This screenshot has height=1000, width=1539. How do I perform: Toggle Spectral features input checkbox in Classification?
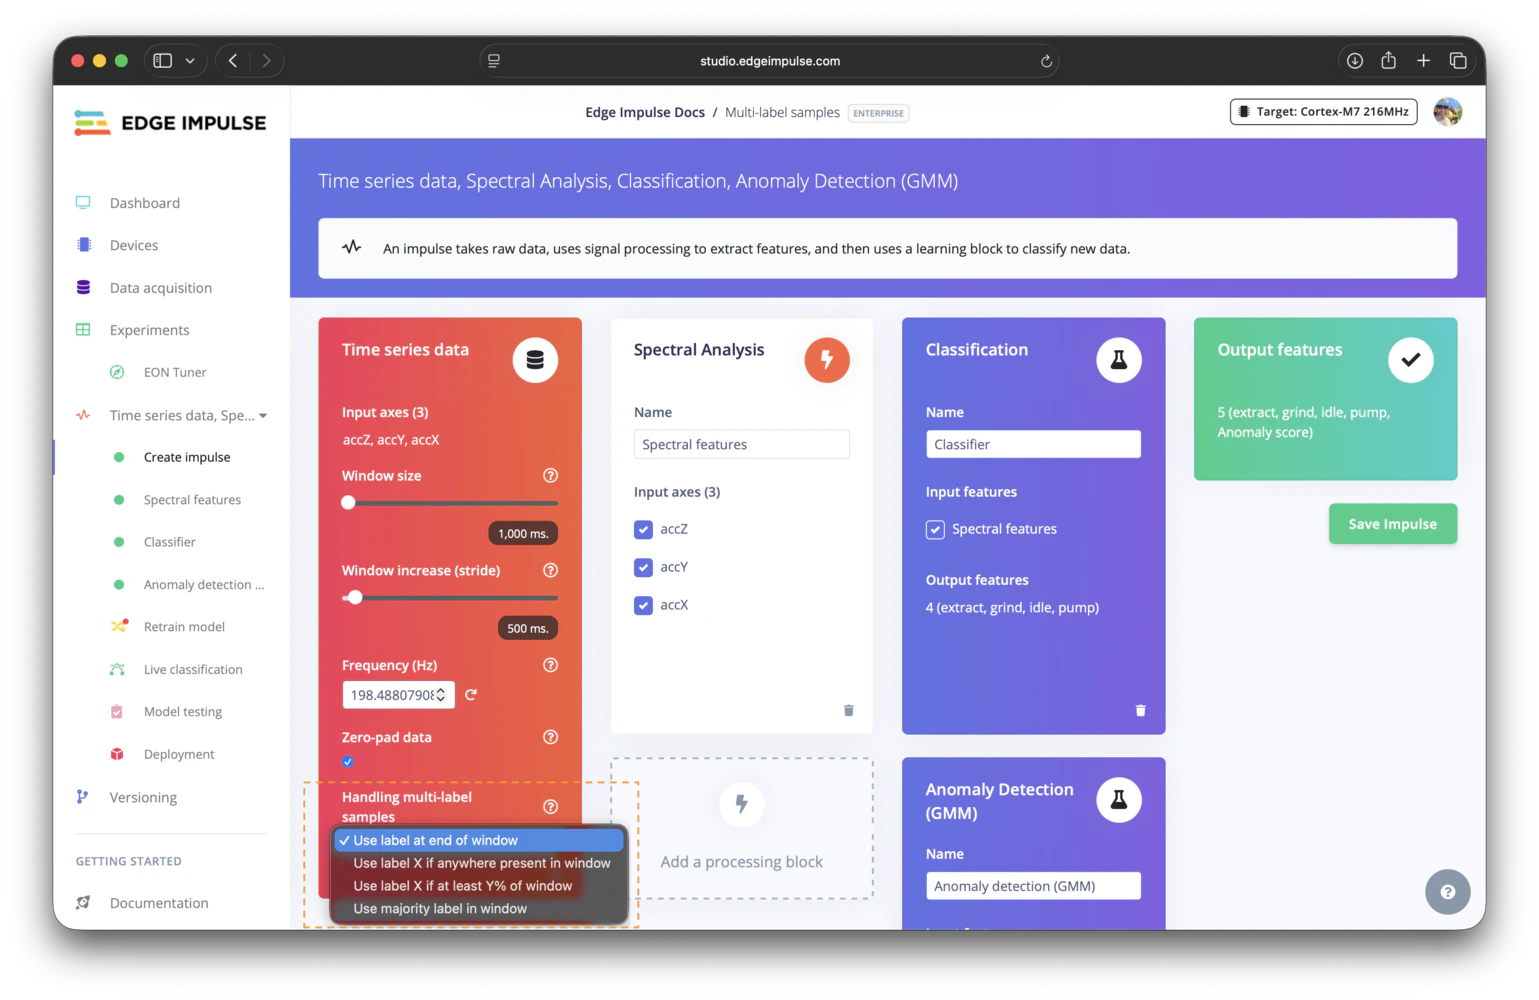(x=935, y=530)
